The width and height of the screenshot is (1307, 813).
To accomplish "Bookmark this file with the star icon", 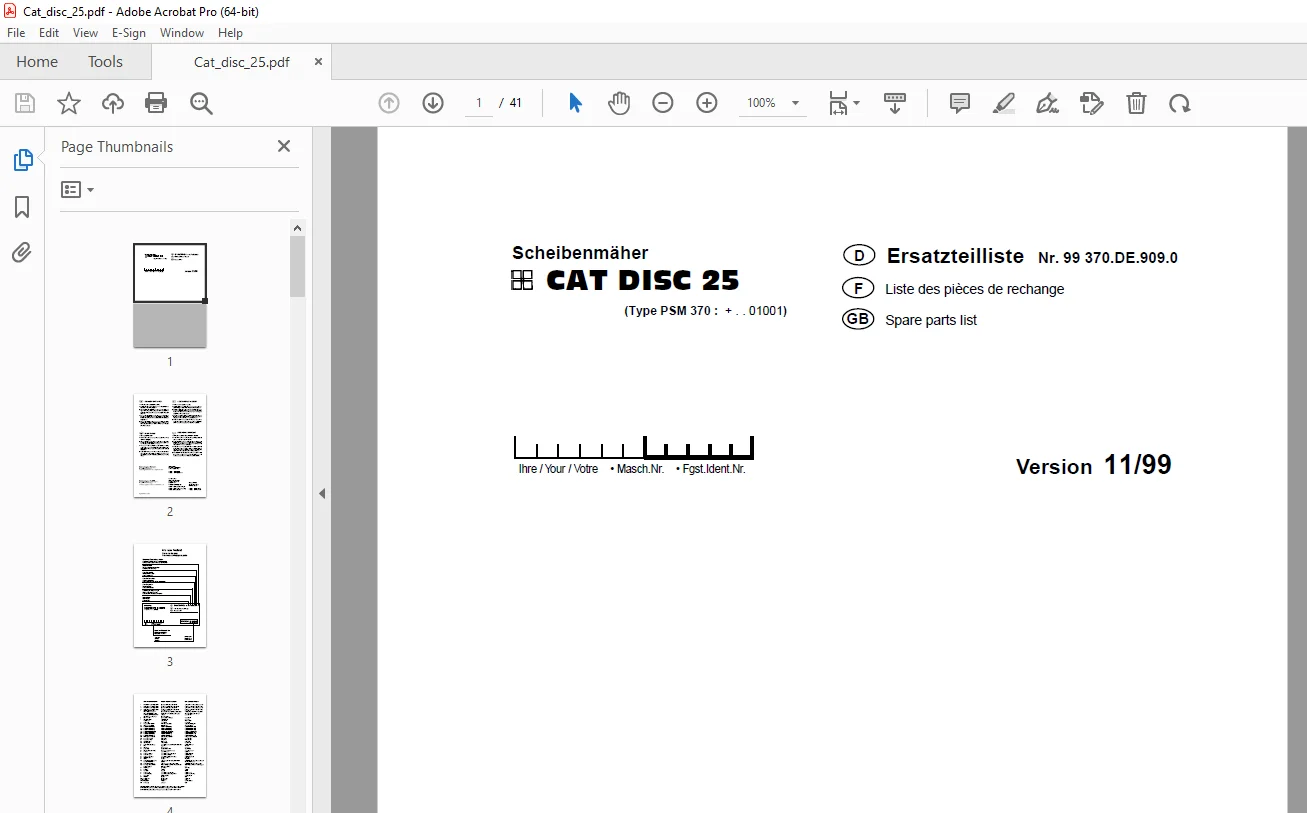I will point(69,103).
